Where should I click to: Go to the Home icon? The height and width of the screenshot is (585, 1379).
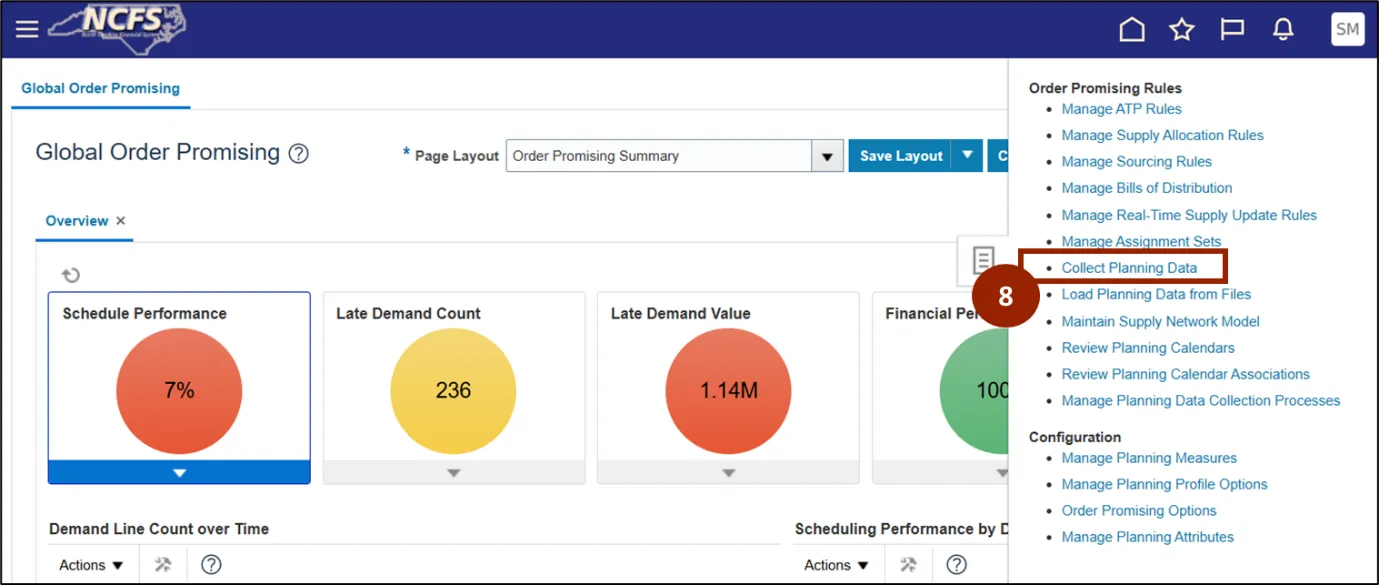[x=1131, y=30]
